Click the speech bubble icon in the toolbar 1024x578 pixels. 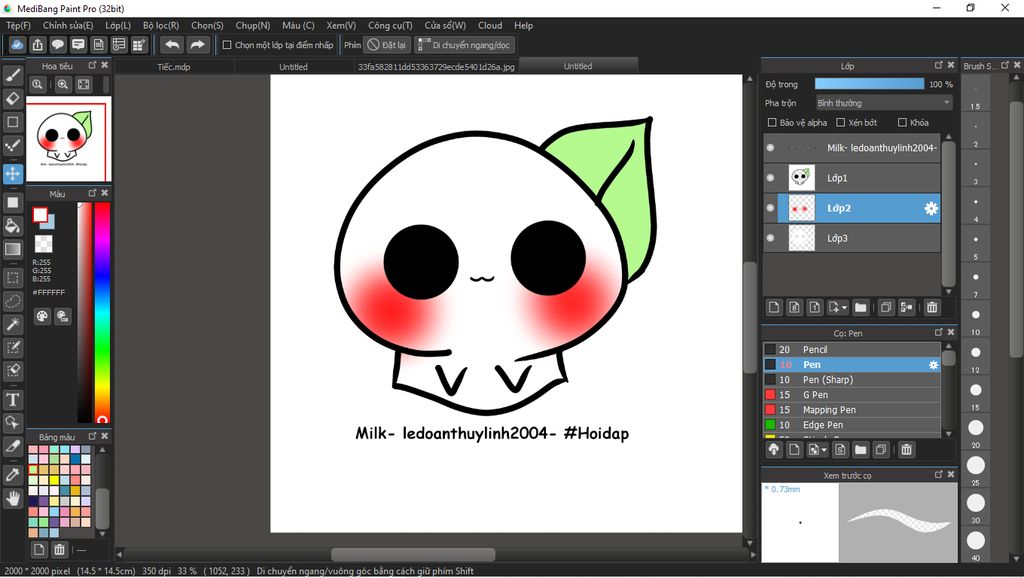click(x=57, y=44)
